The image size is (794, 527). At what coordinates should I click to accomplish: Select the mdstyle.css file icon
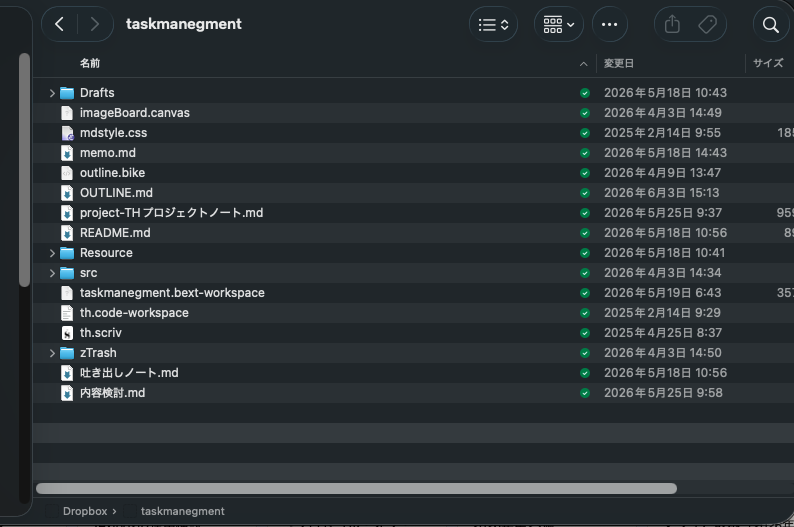(67, 133)
